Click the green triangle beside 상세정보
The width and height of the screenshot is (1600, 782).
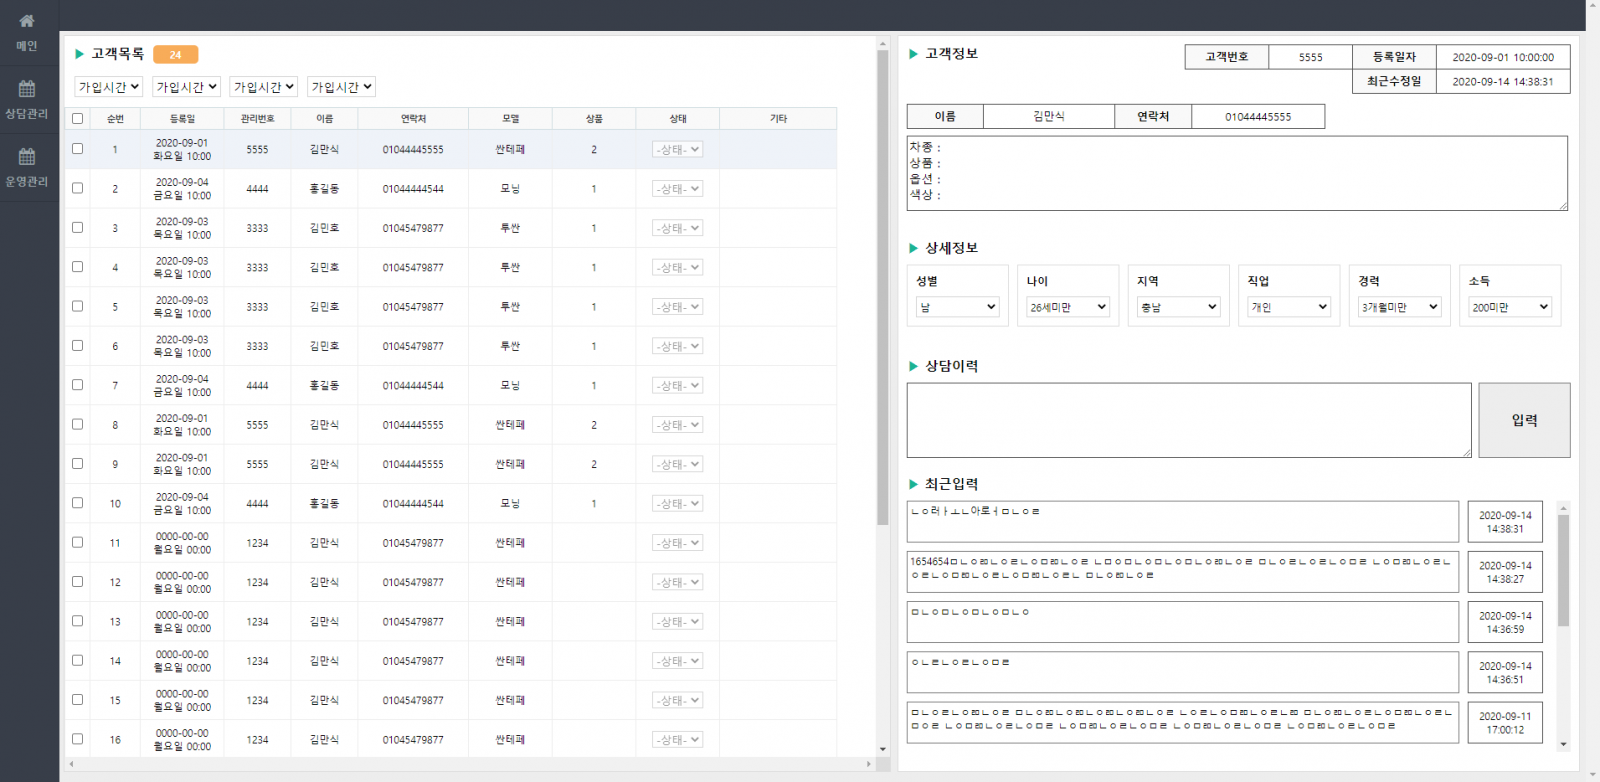[913, 248]
